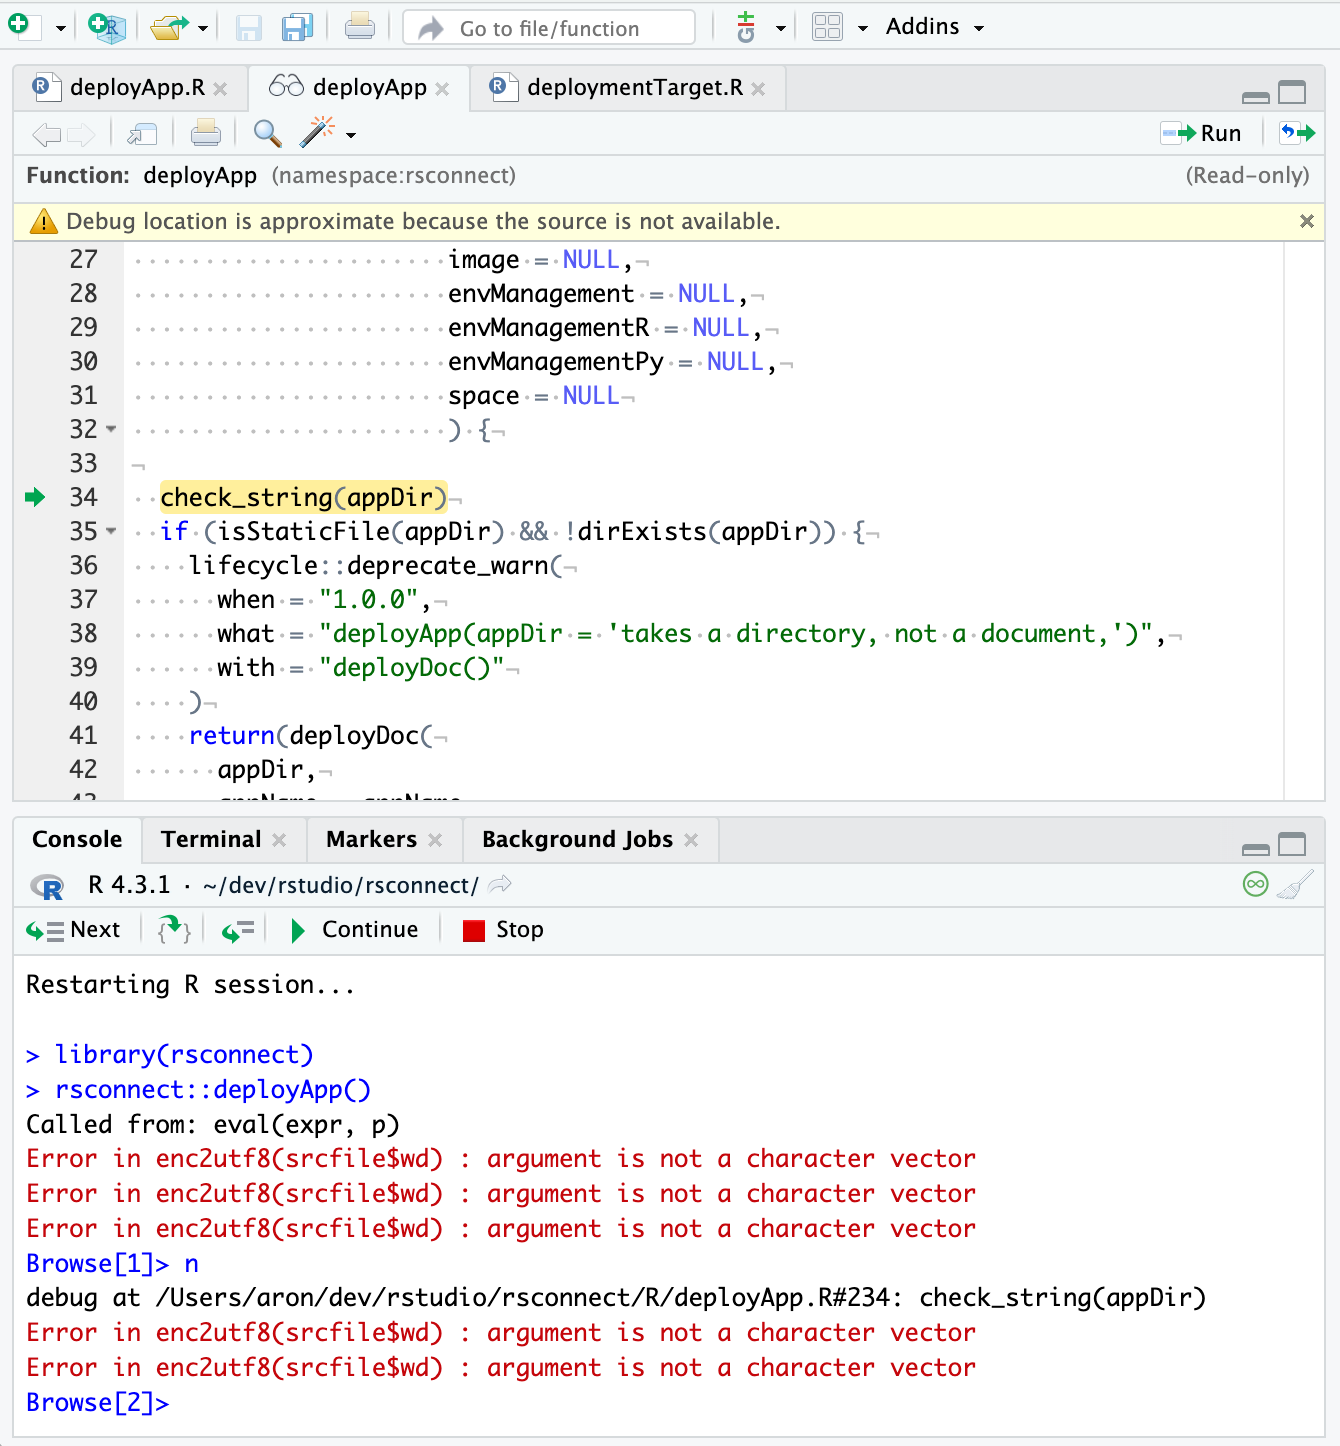Click the Save All documents icon
1340x1446 pixels.
pyautogui.click(x=297, y=27)
